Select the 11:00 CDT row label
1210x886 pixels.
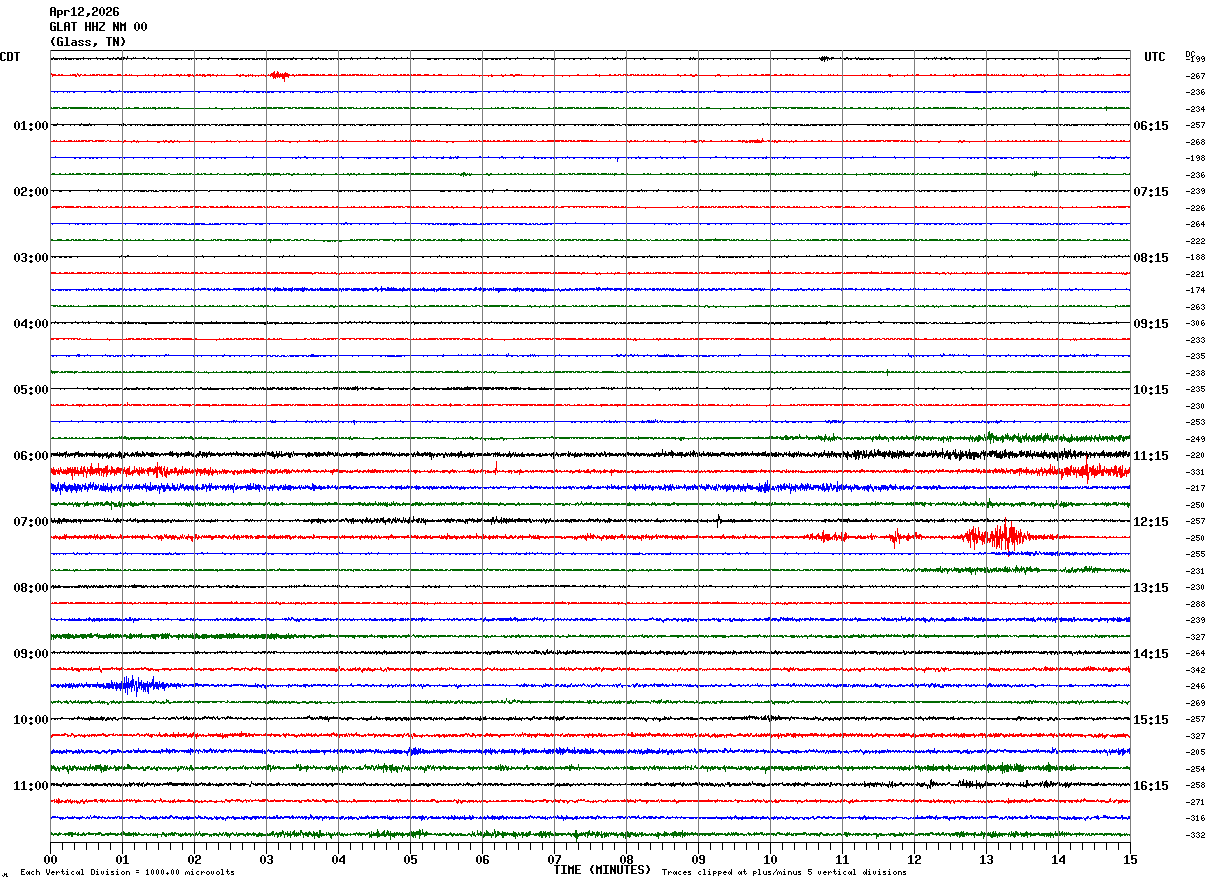tap(30, 786)
